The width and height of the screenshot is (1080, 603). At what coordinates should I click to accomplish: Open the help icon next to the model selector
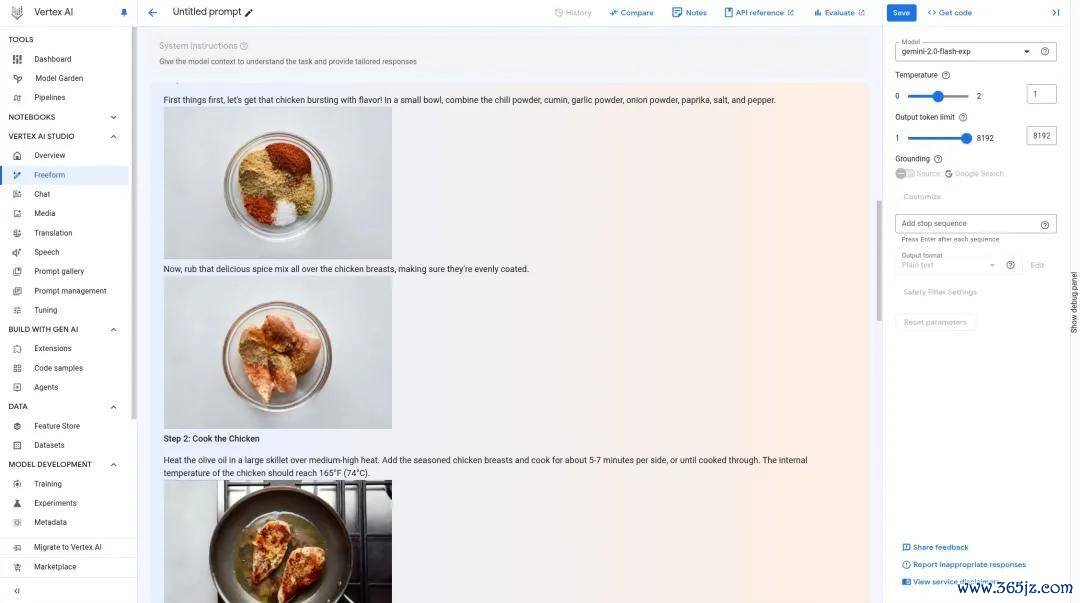click(1045, 52)
